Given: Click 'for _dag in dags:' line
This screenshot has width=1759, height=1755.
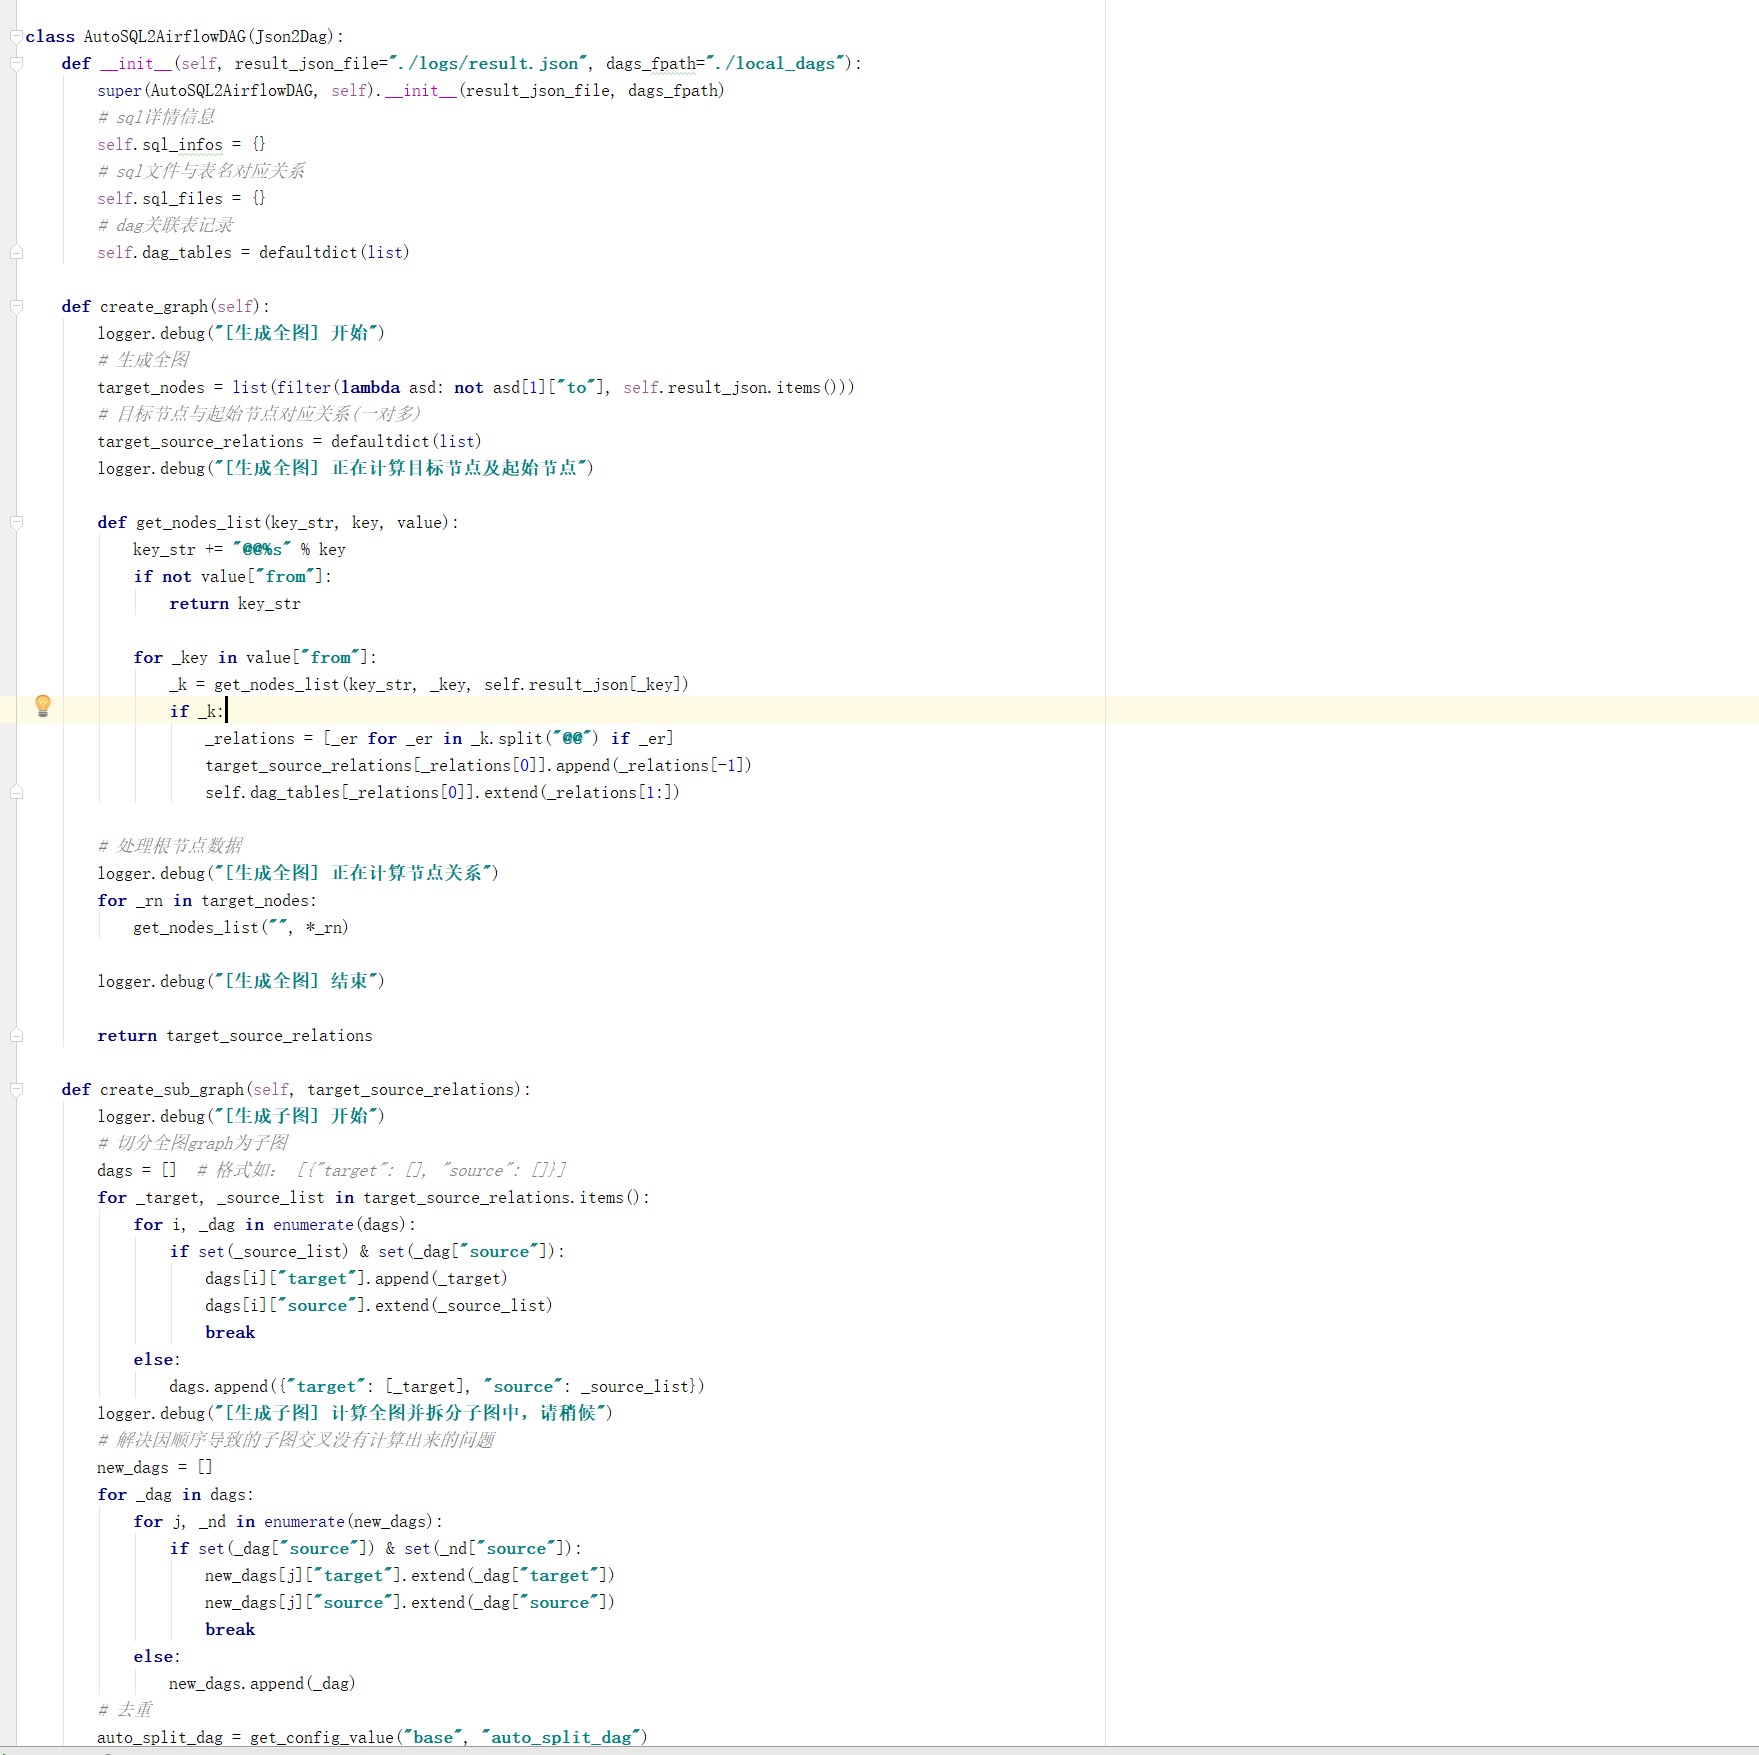Looking at the screenshot, I should (175, 1494).
